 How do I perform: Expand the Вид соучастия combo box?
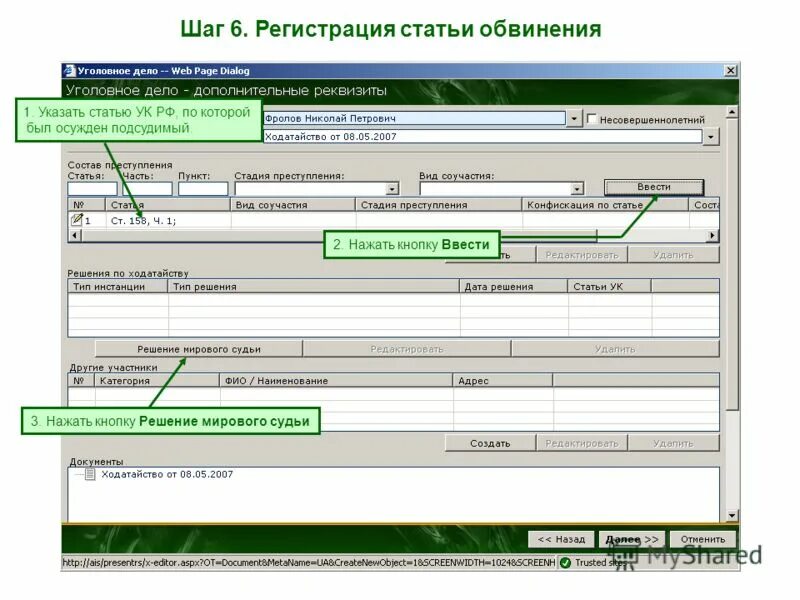578,187
